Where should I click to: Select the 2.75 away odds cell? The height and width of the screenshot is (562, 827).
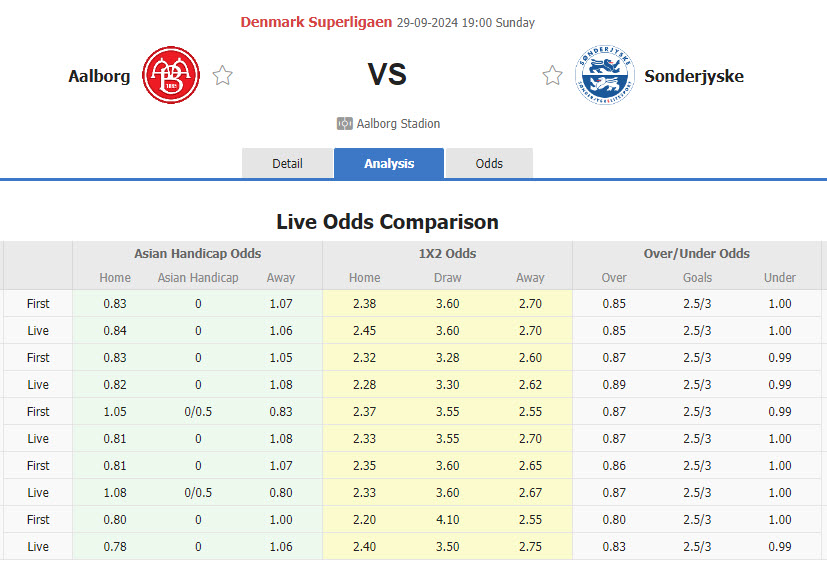click(530, 546)
